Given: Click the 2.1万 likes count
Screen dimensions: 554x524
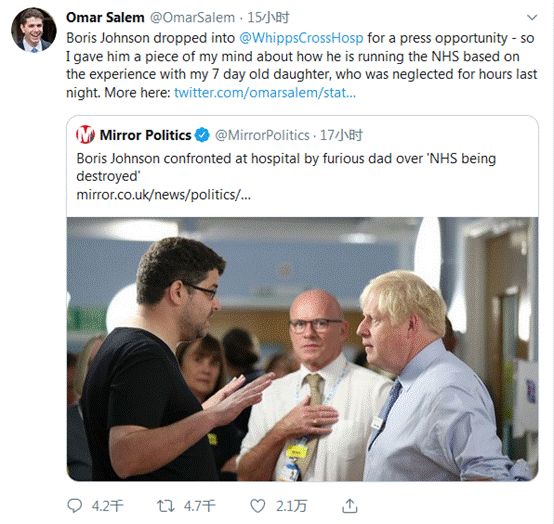Looking at the screenshot, I should [x=291, y=506].
